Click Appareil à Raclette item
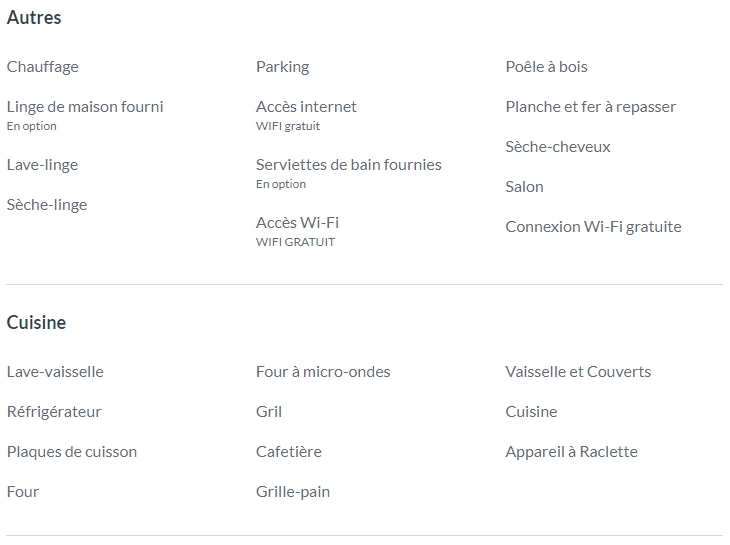 (572, 452)
